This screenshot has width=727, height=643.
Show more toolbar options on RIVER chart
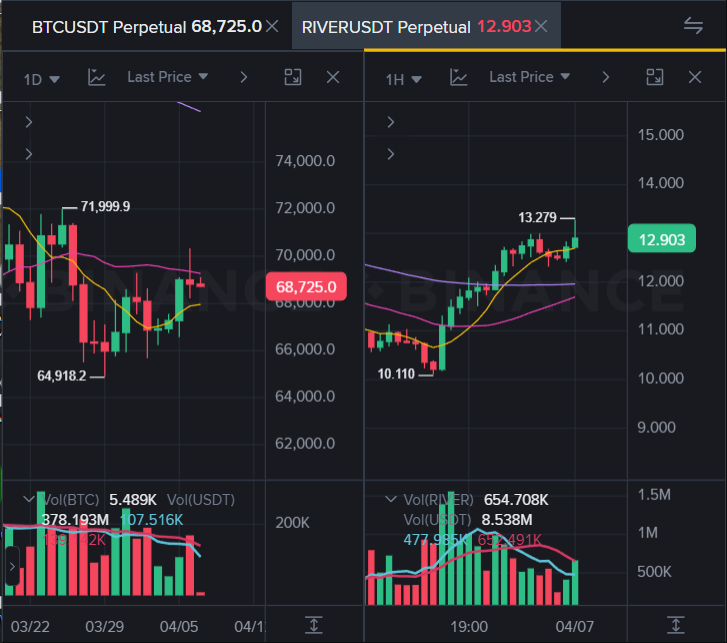606,77
